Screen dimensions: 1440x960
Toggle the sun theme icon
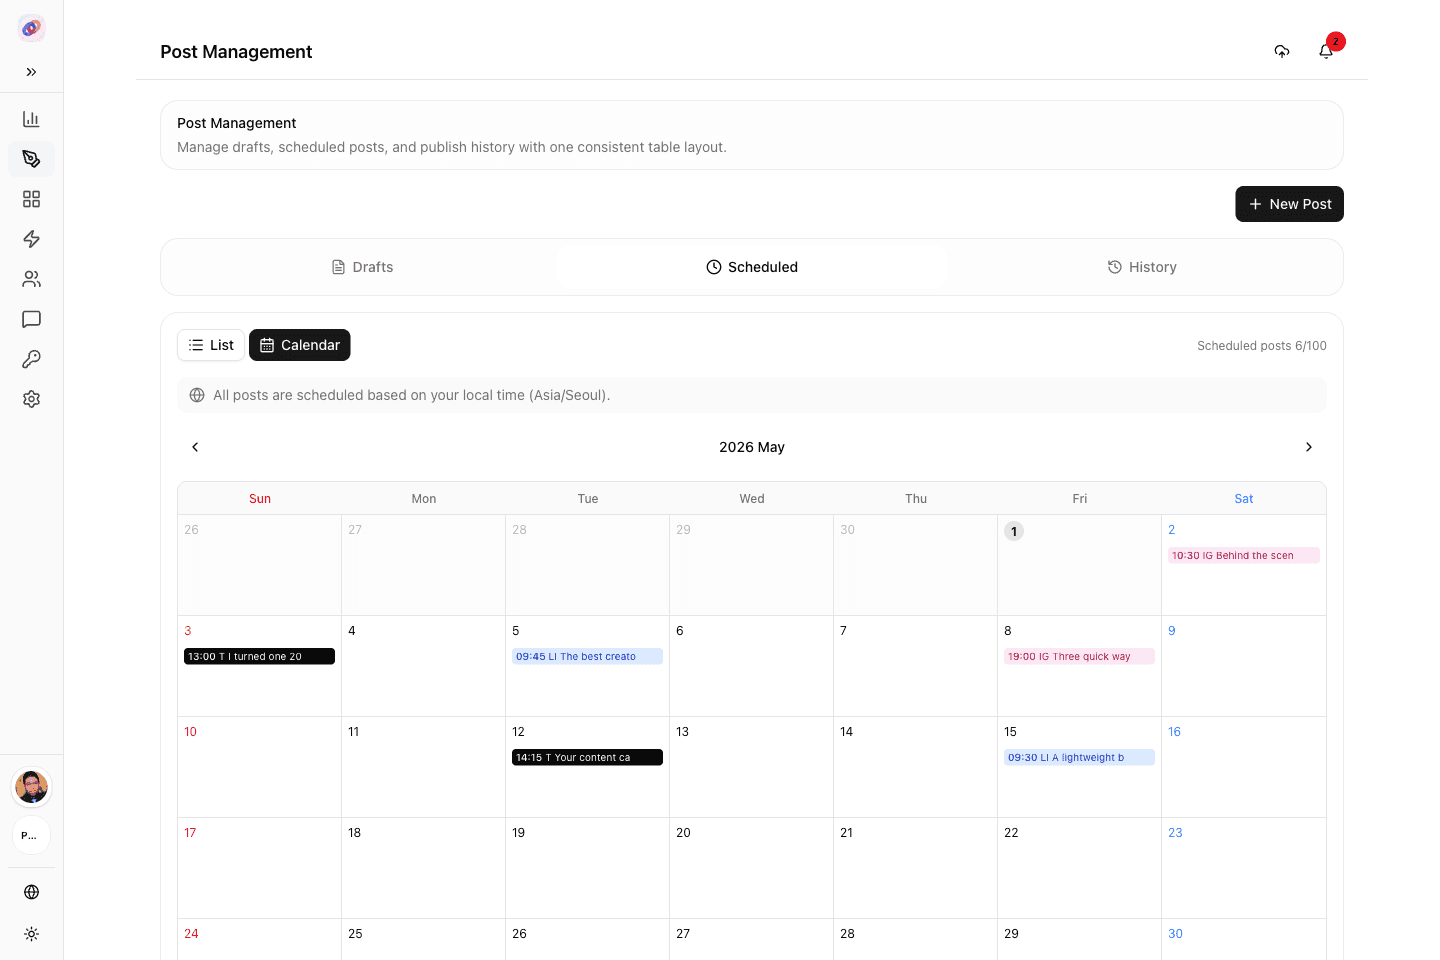pos(31,934)
